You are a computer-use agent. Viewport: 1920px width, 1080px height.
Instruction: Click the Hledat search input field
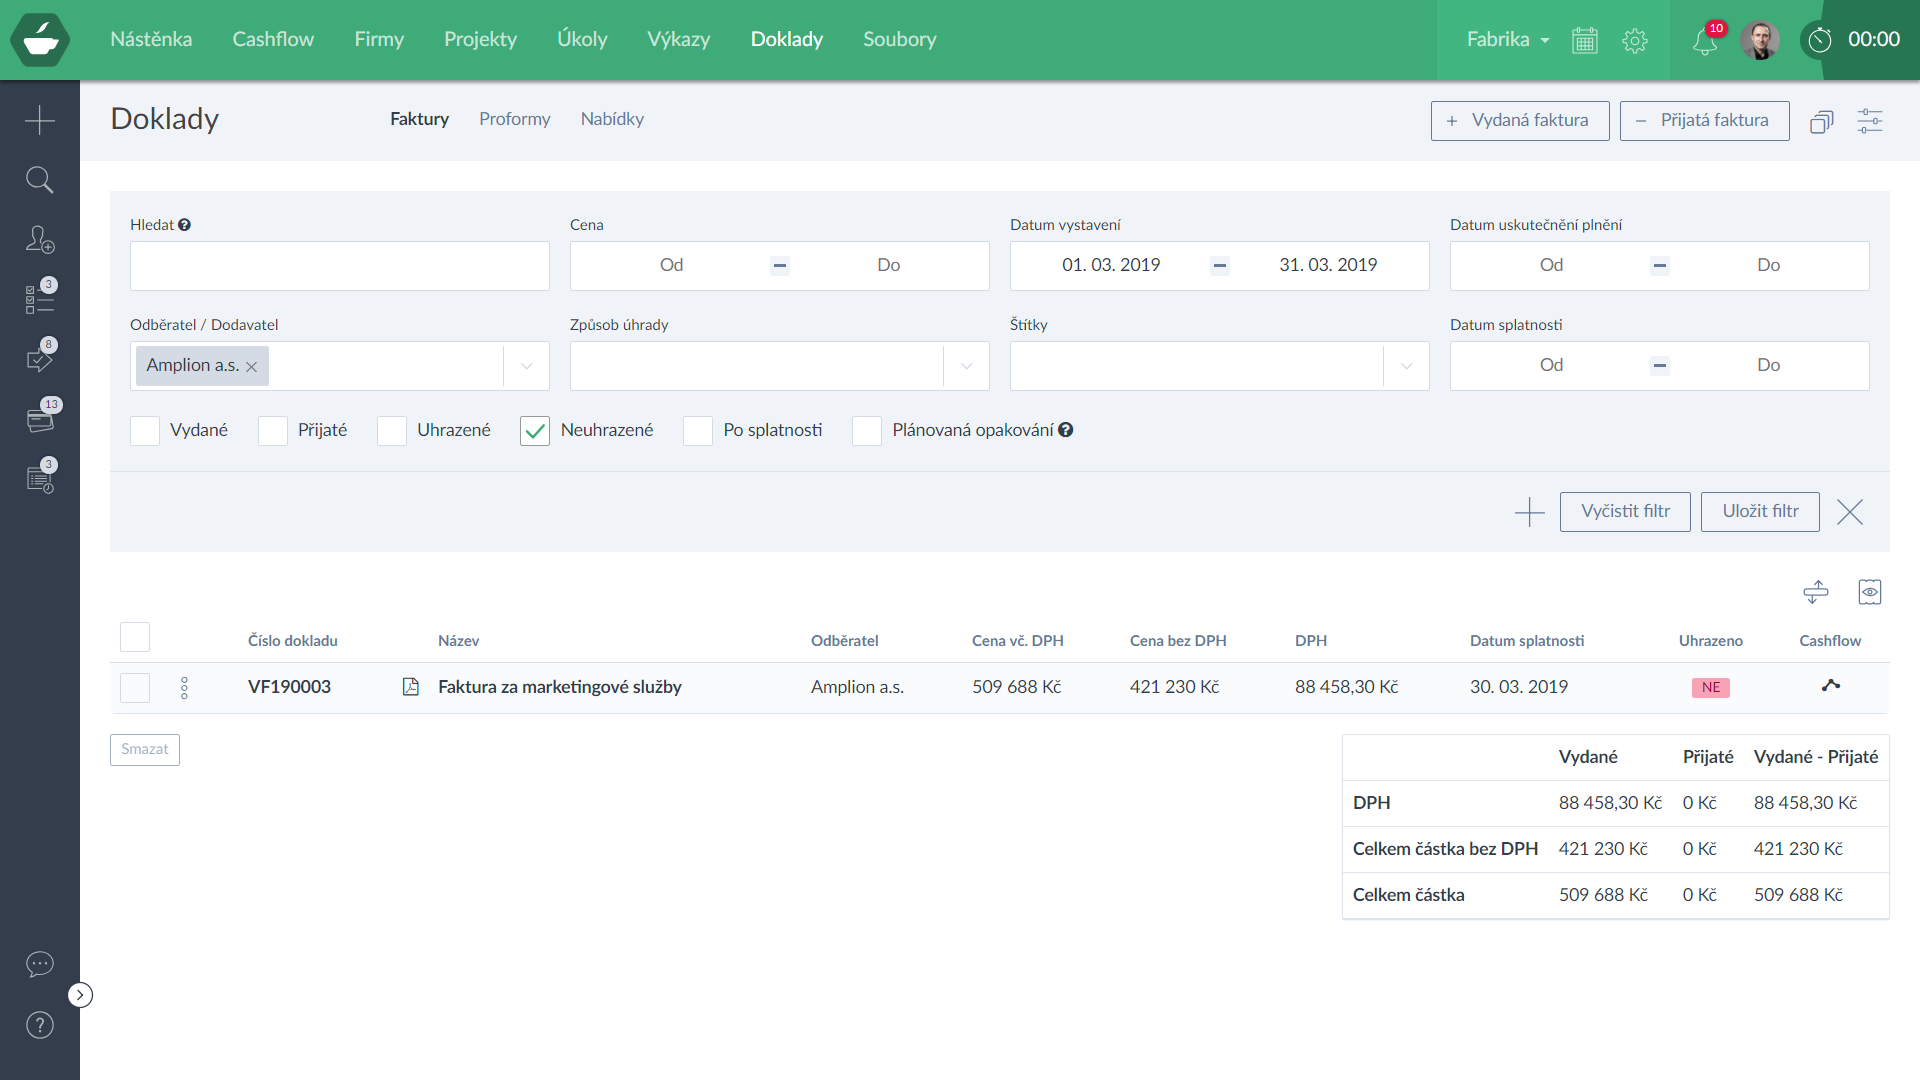pos(339,266)
